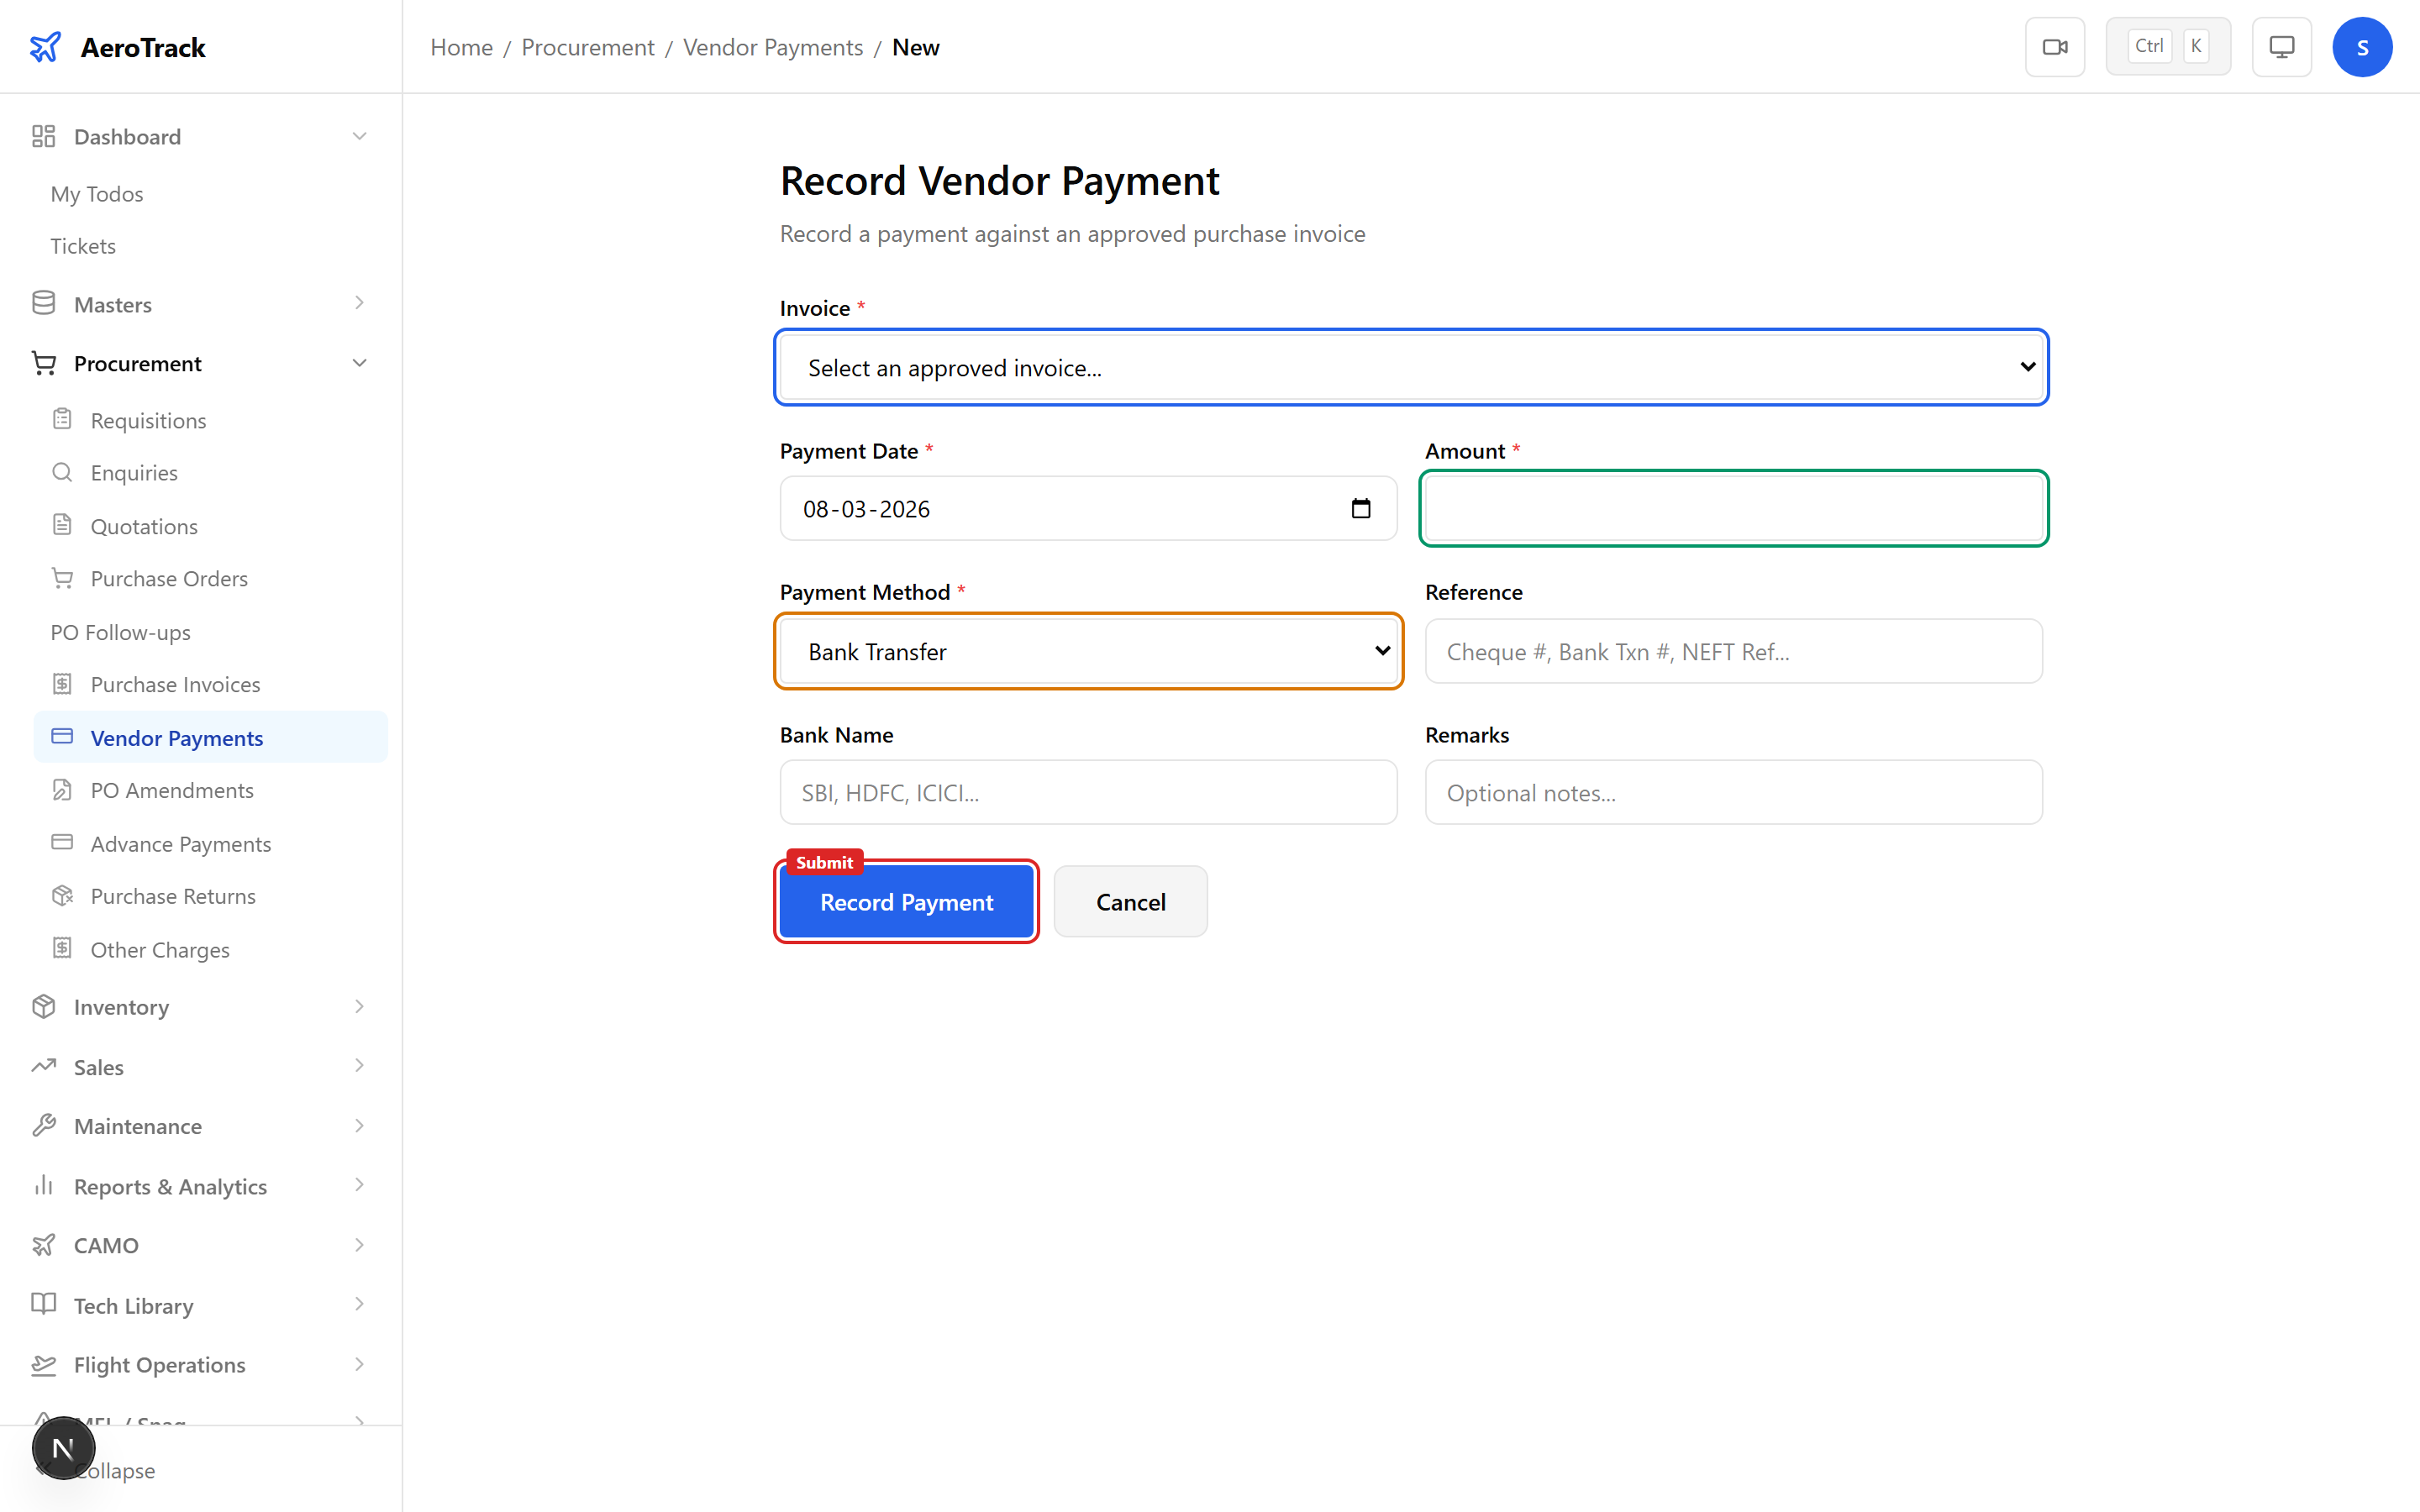Image resolution: width=2420 pixels, height=1512 pixels.
Task: Cancel the vendor payment form
Action: click(1130, 901)
